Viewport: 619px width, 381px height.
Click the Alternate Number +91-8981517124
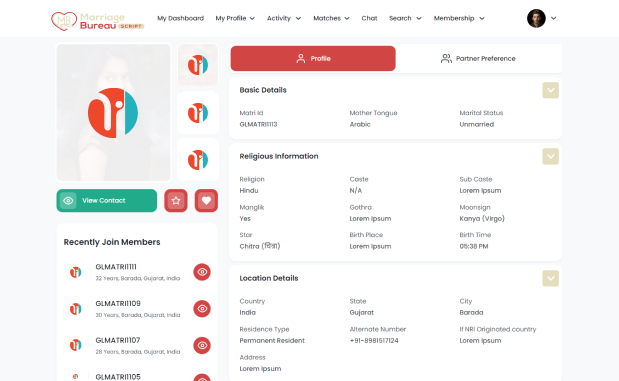pos(374,341)
